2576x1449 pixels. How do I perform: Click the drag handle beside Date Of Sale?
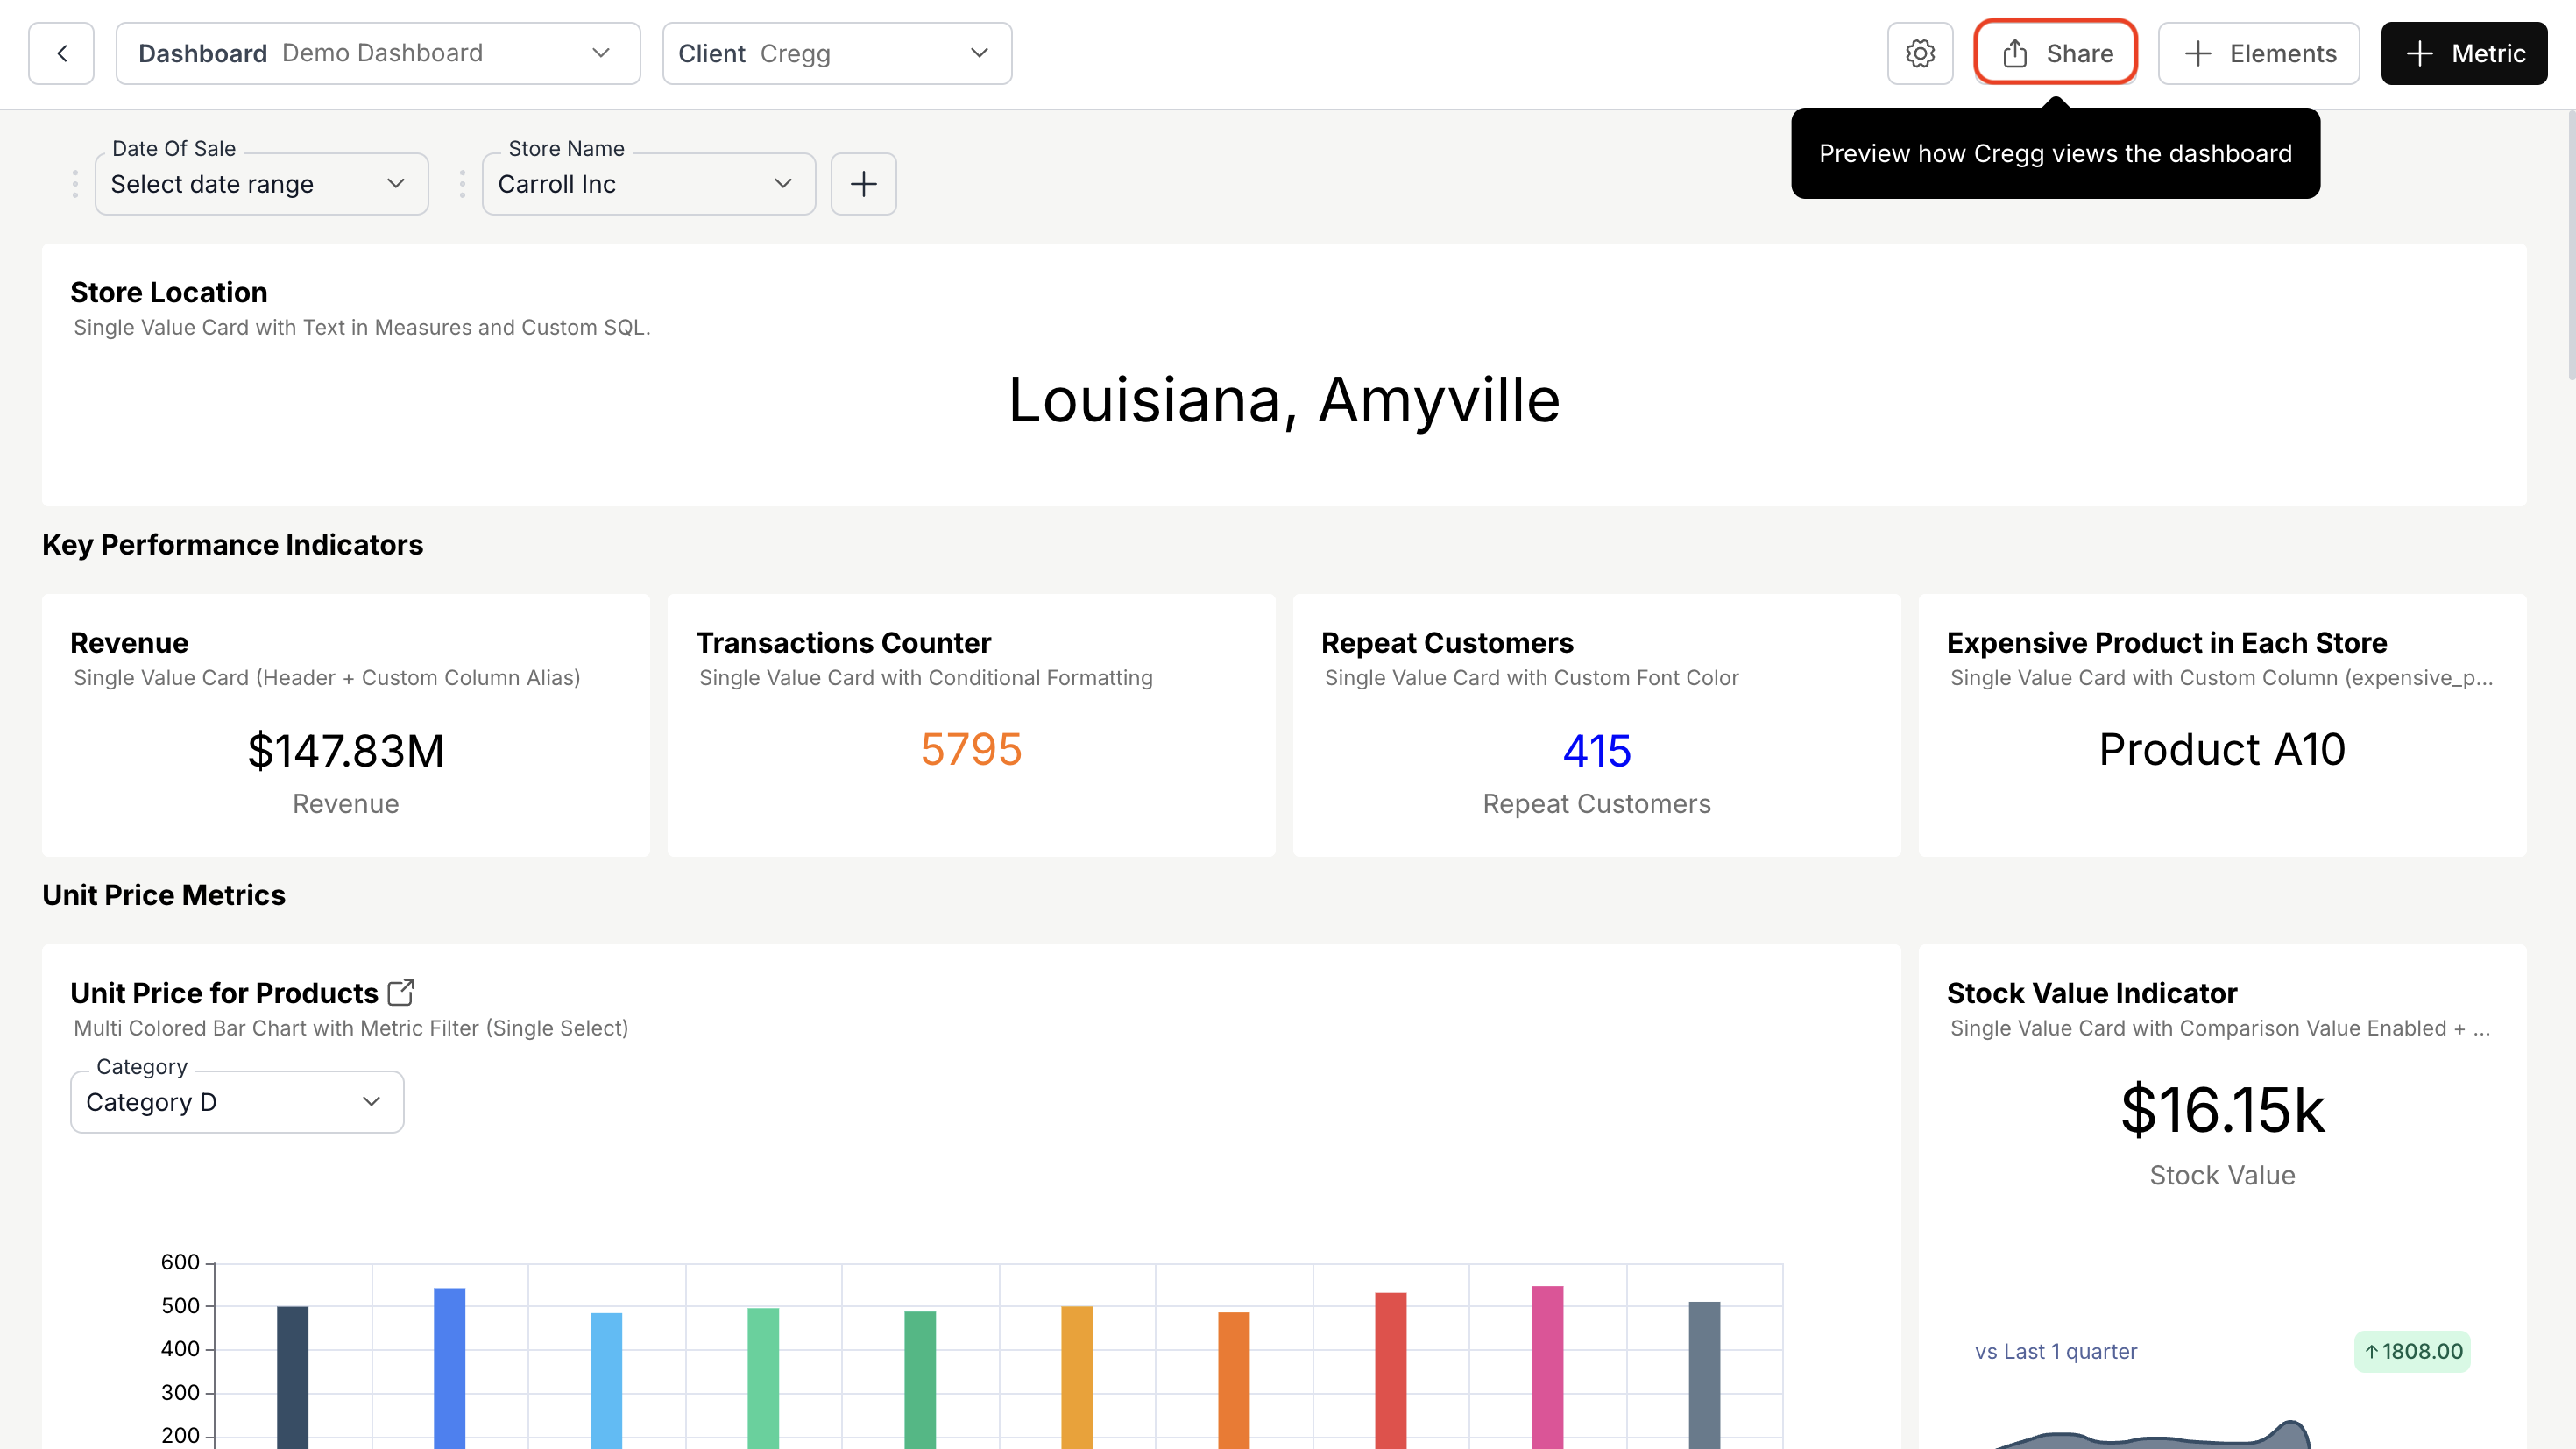coord(75,184)
